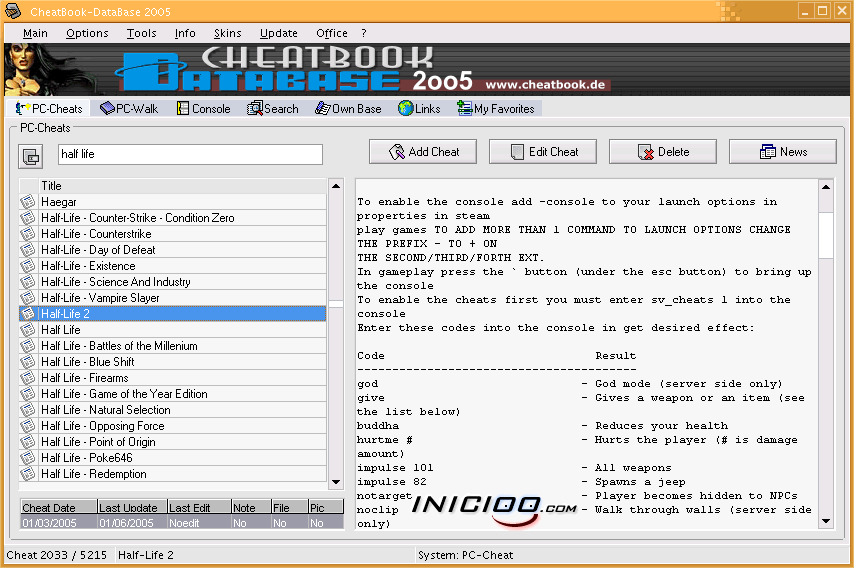The image size is (854, 568).
Task: Select Half-Life - Counter-Strike - Condition Zero
Action: [182, 218]
